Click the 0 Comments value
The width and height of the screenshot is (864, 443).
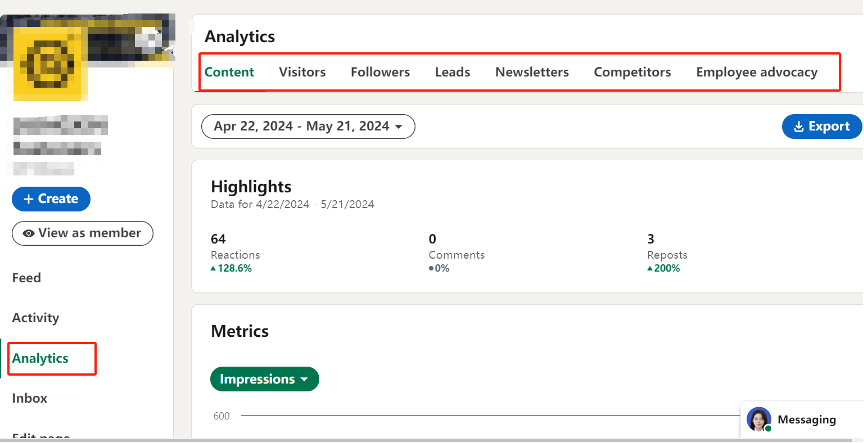433,239
